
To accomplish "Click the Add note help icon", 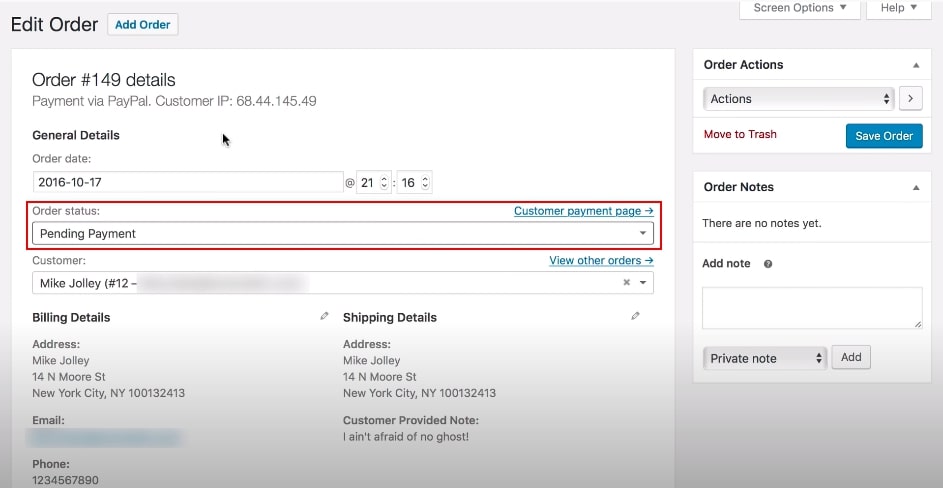I will (x=768, y=264).
